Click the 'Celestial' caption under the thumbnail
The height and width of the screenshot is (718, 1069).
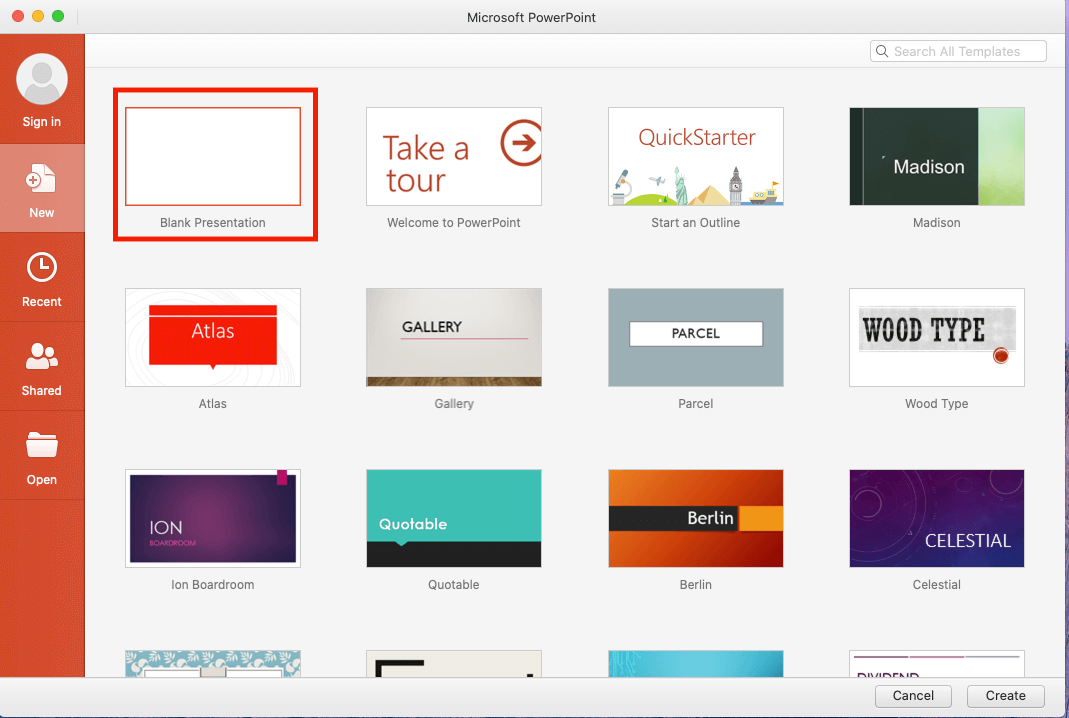point(937,584)
